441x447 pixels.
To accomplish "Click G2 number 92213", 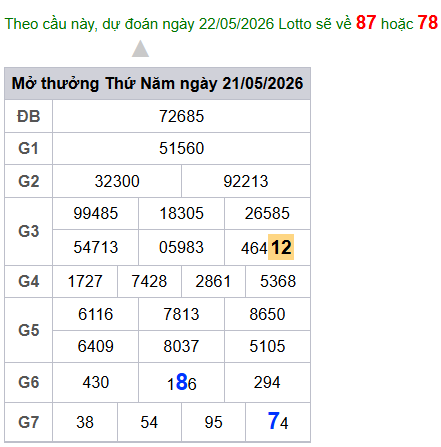I will point(246,181).
